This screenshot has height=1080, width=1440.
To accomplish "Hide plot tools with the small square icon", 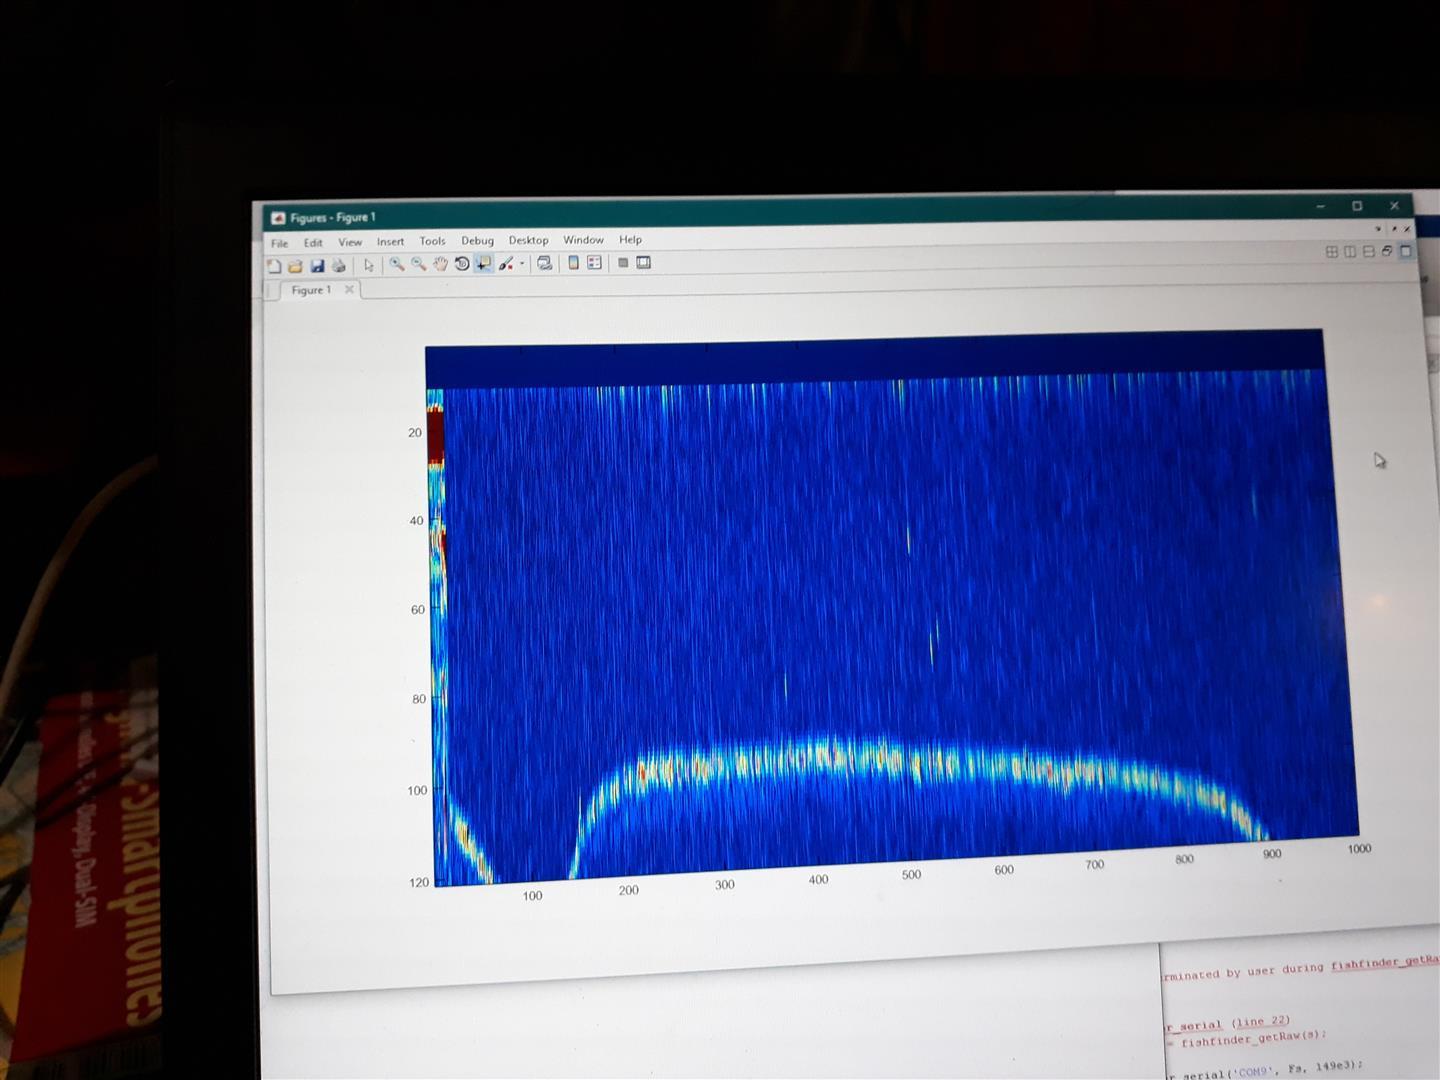I will (x=622, y=262).
